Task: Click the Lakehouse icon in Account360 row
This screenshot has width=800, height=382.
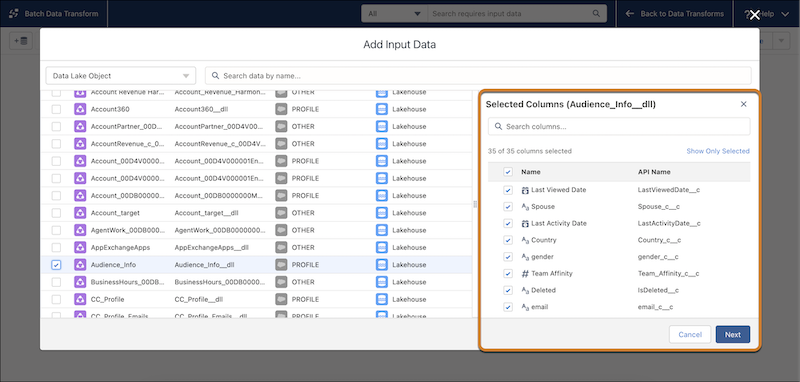Action: pos(382,109)
